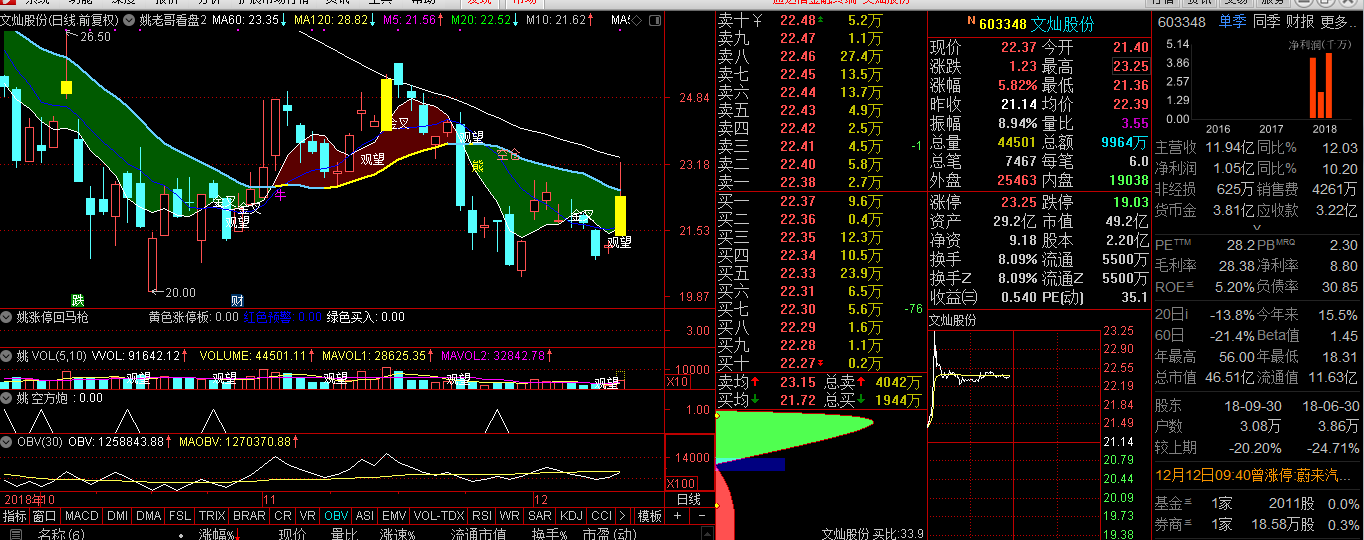Image resolution: width=1364 pixels, height=540 pixels.
Task: Select the DMA indicator tab
Action: pyautogui.click(x=148, y=516)
